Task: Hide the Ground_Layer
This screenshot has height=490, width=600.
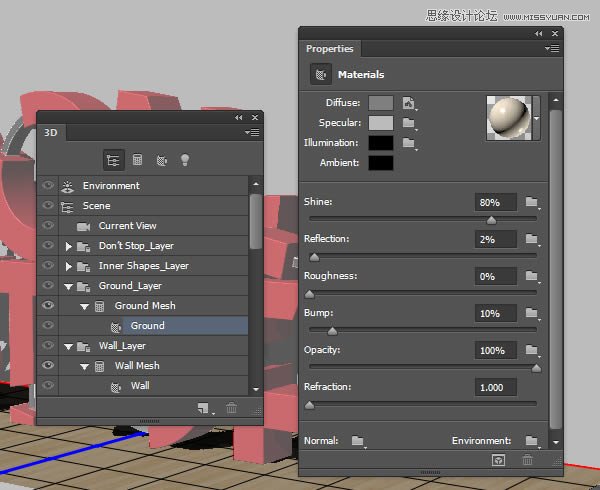Action: 48,285
